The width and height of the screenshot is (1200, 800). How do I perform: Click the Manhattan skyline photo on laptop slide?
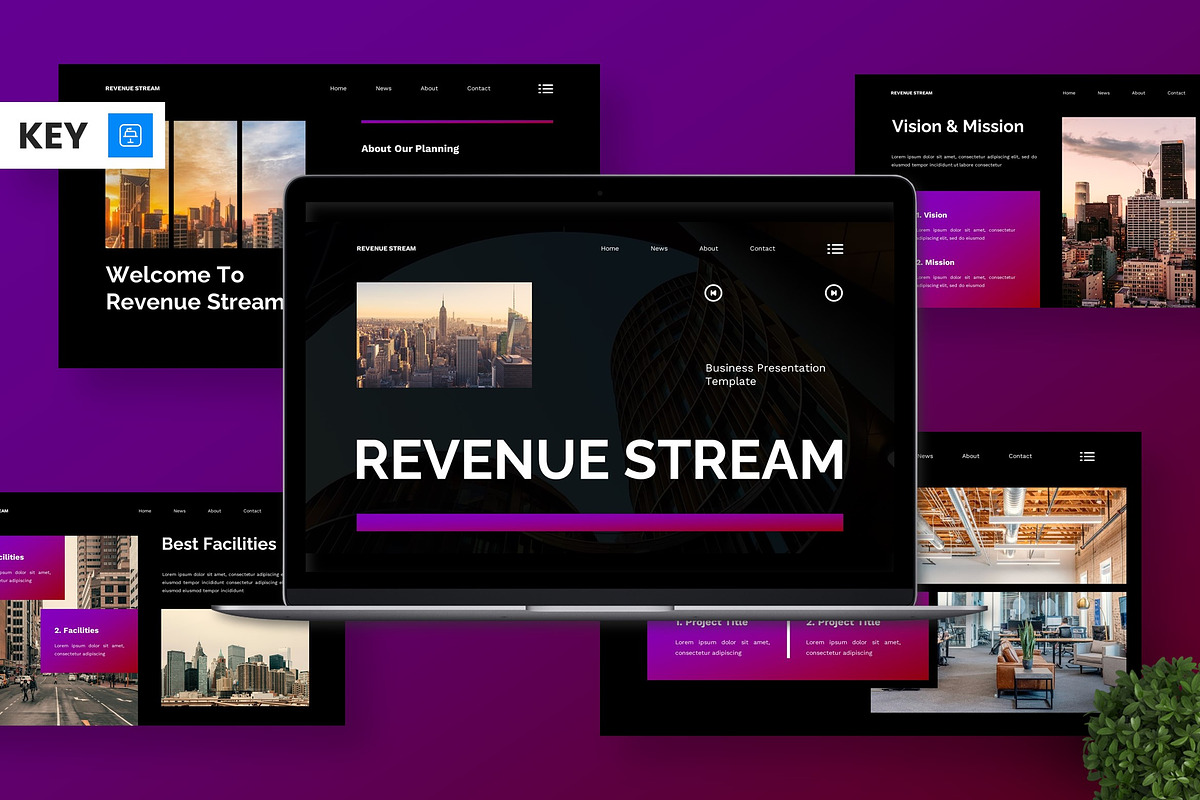tap(444, 335)
